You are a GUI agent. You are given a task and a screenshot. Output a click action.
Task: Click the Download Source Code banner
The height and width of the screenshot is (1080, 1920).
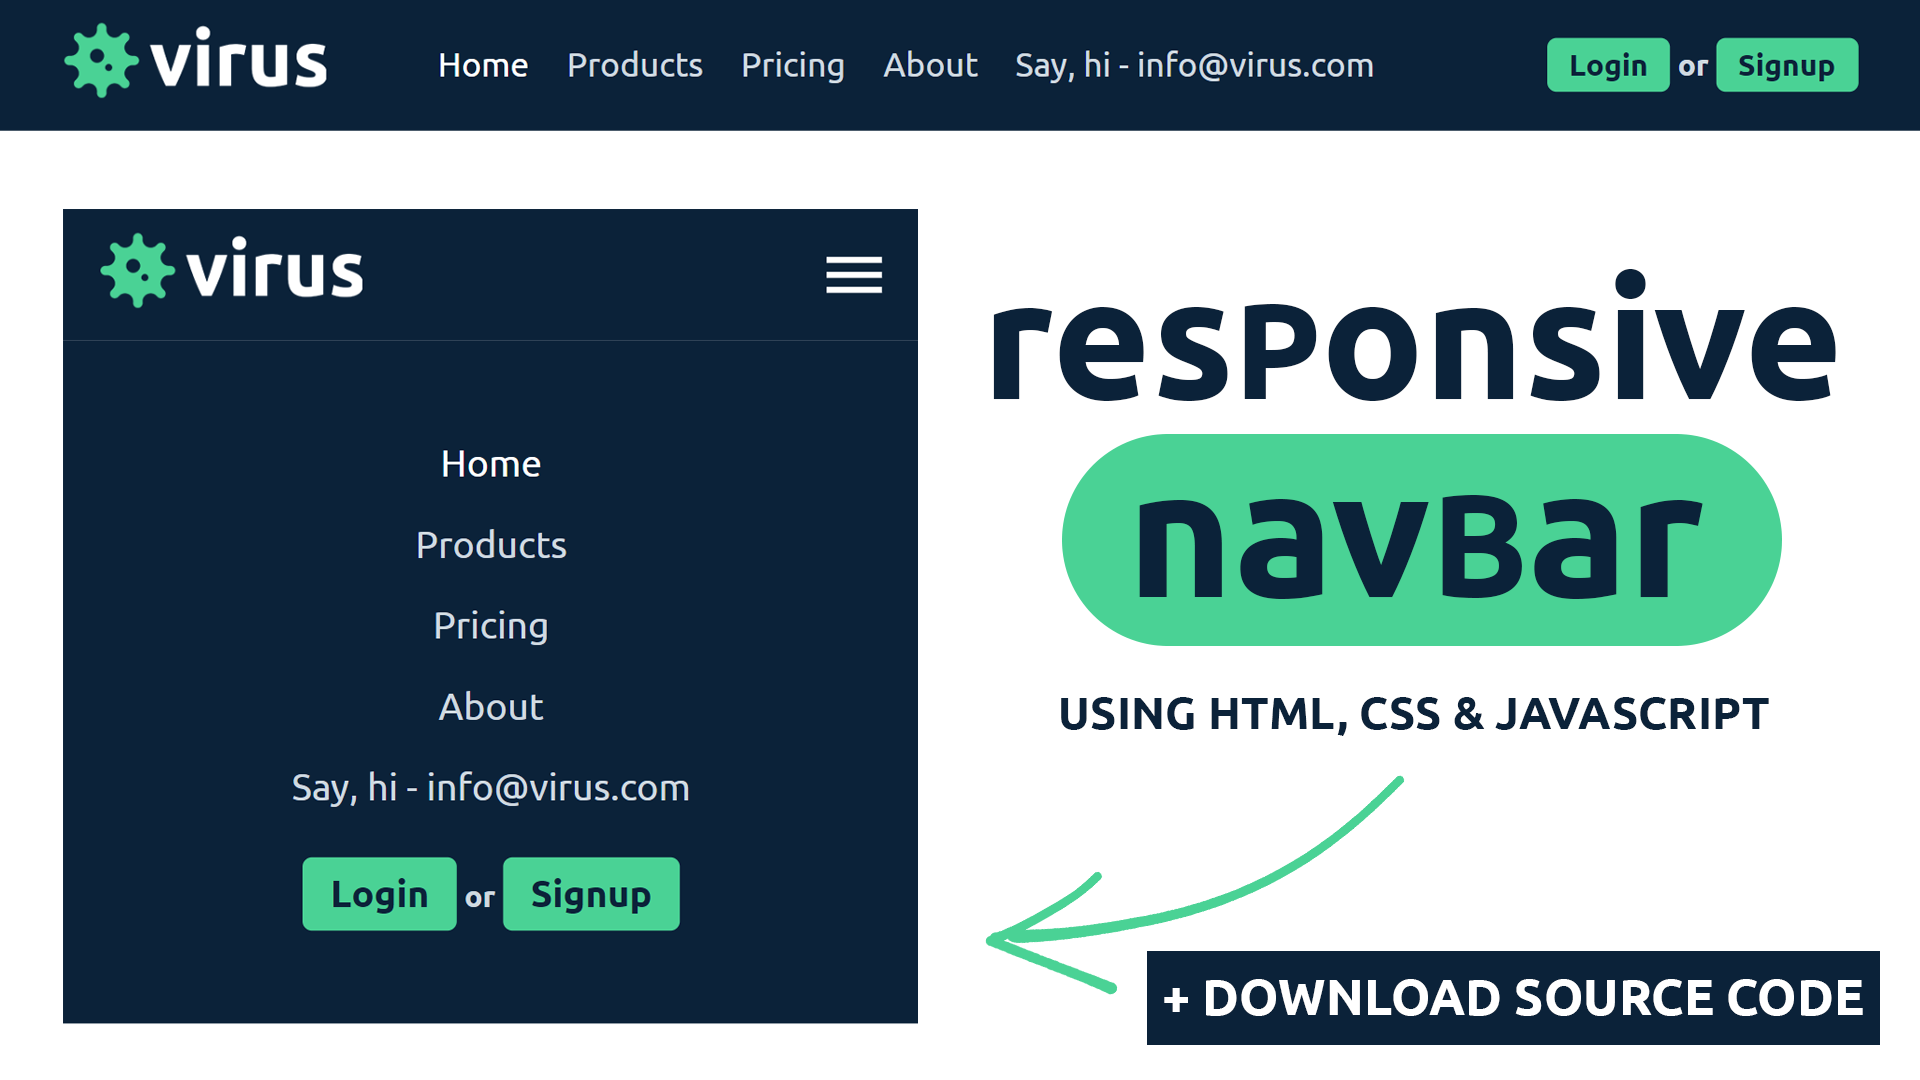[x=1512, y=998]
